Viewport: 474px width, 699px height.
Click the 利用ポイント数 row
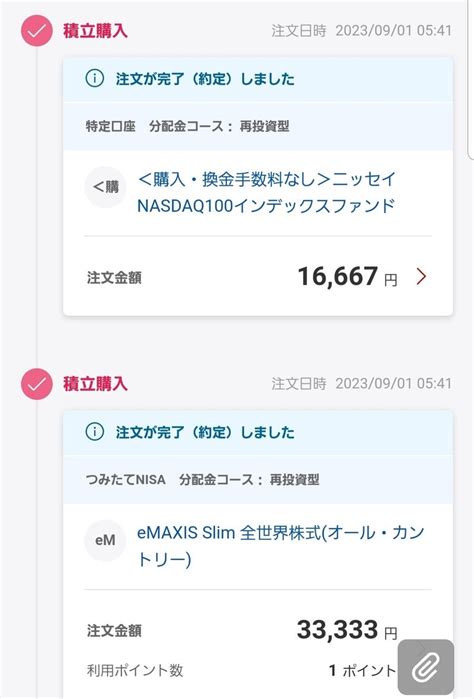click(x=241, y=670)
